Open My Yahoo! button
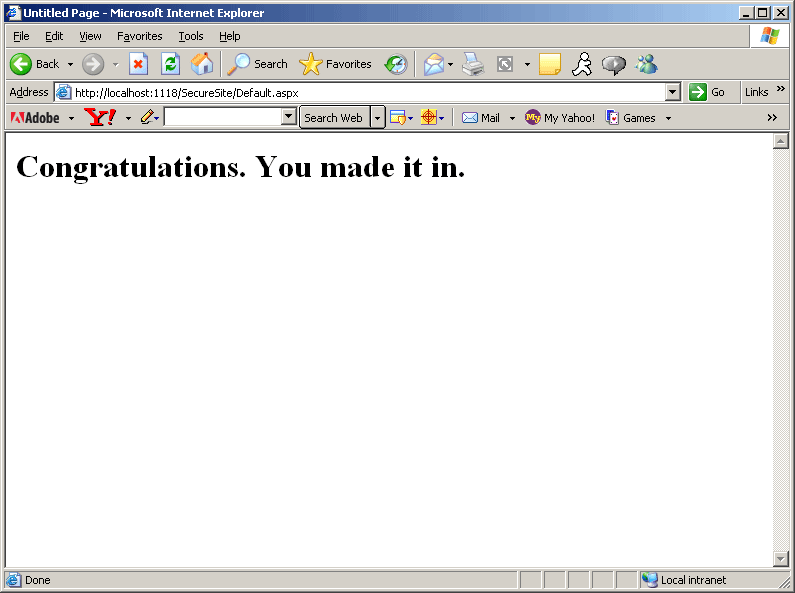 tap(560, 118)
